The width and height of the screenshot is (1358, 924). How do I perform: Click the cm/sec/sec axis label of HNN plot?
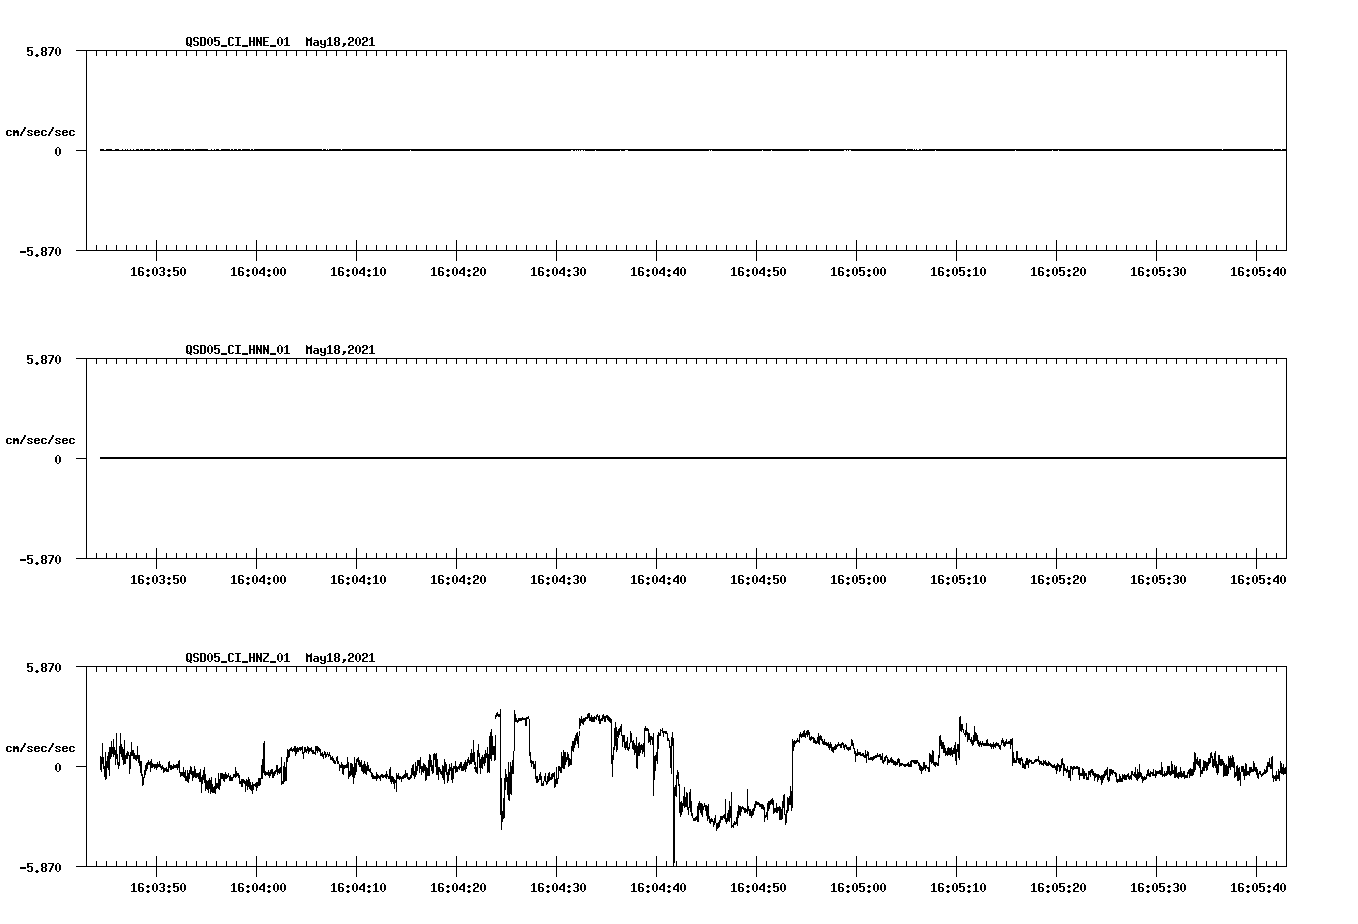[42, 439]
